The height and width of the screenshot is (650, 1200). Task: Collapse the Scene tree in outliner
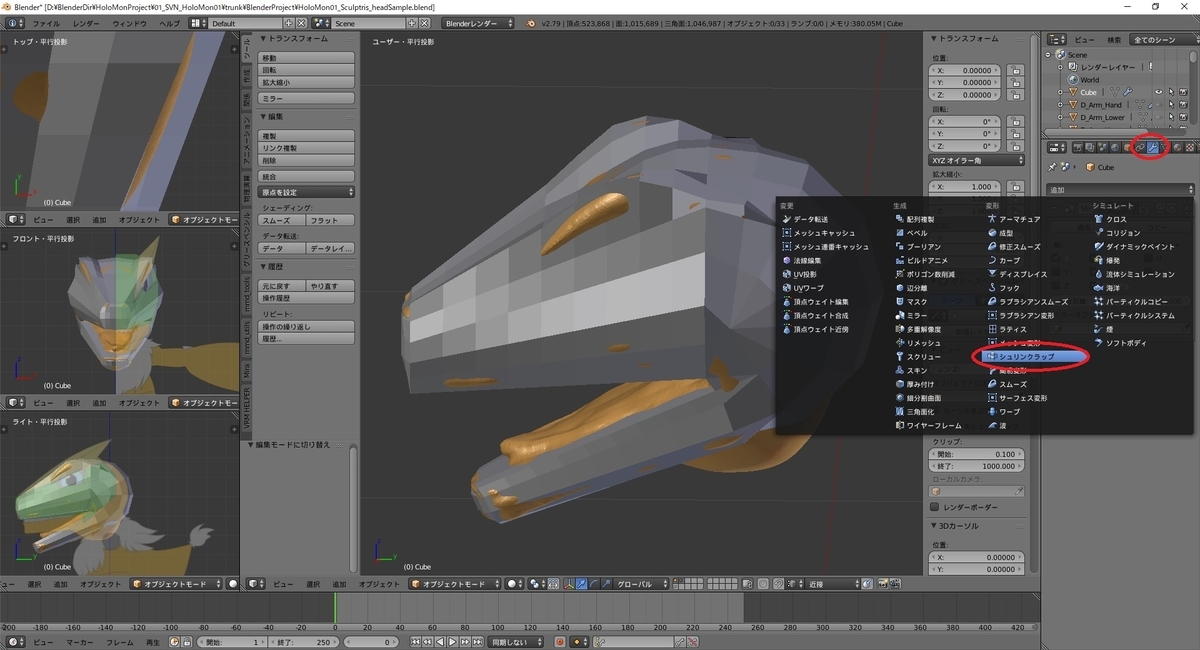1049,55
